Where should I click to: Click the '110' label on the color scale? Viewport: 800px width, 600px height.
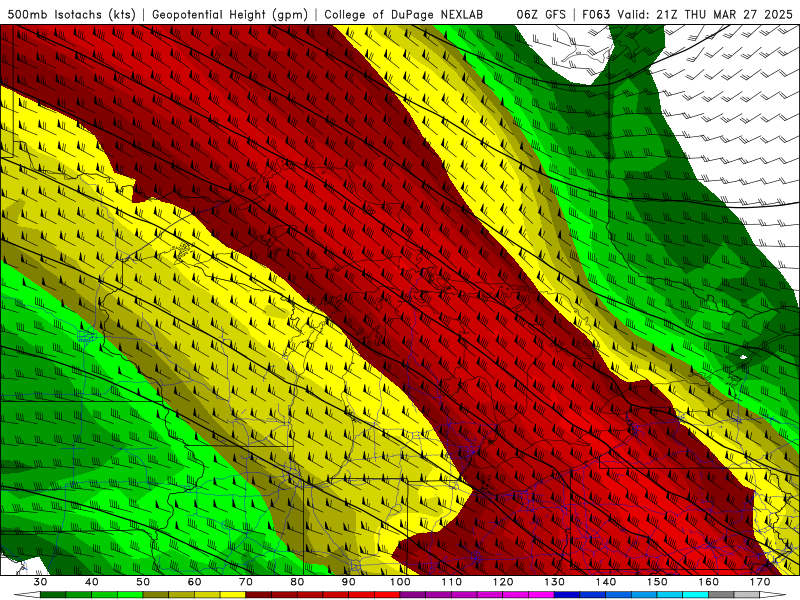pyautogui.click(x=452, y=582)
